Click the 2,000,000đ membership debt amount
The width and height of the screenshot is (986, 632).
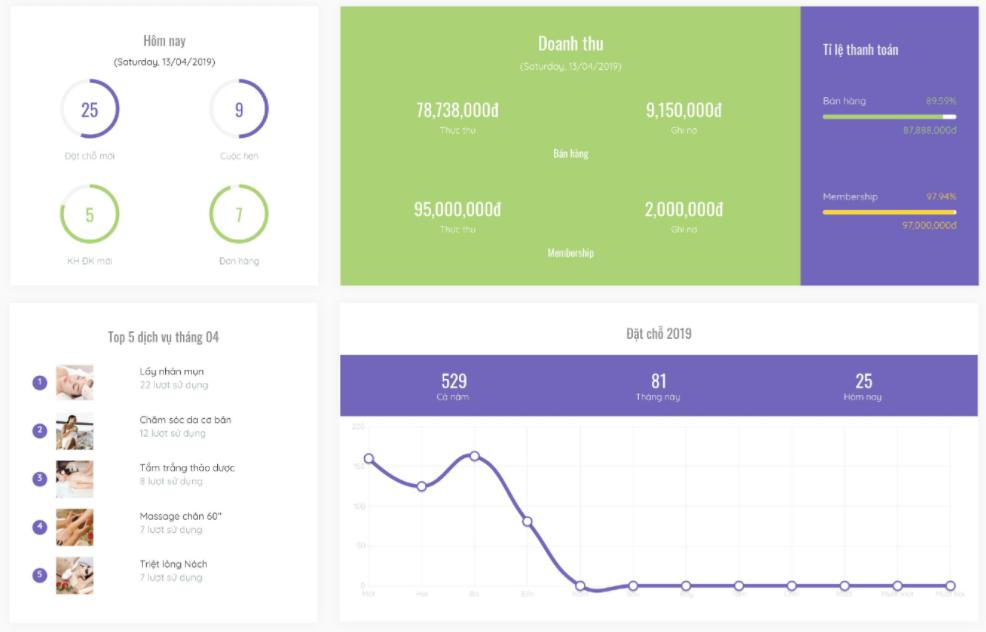click(x=684, y=209)
